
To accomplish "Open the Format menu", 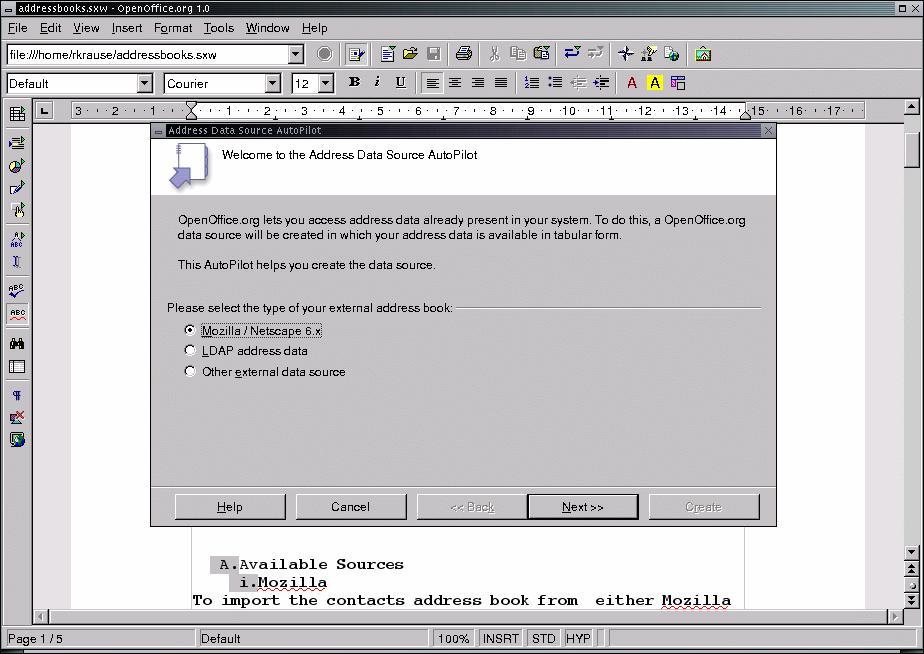I will point(173,28).
